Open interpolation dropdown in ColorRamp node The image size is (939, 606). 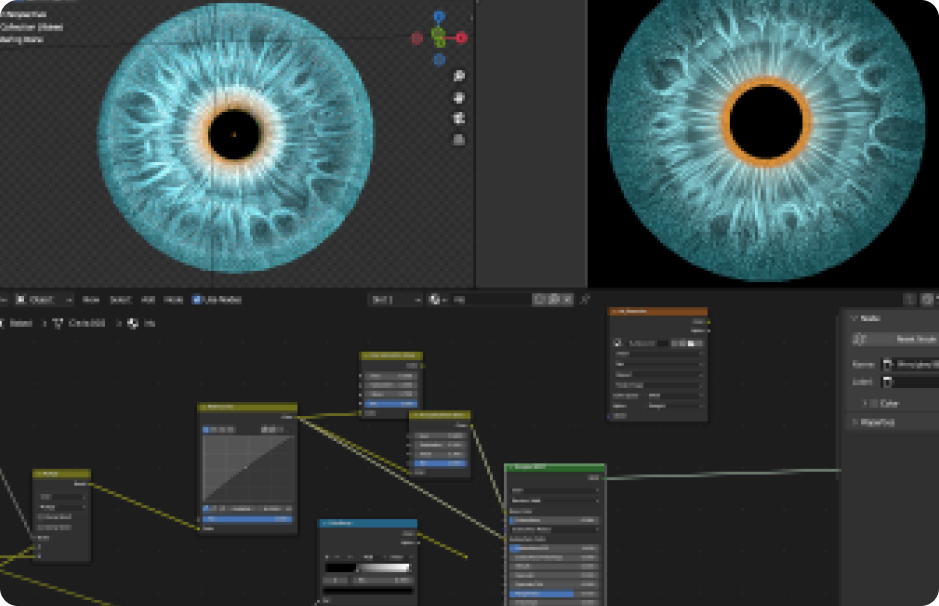[x=396, y=556]
